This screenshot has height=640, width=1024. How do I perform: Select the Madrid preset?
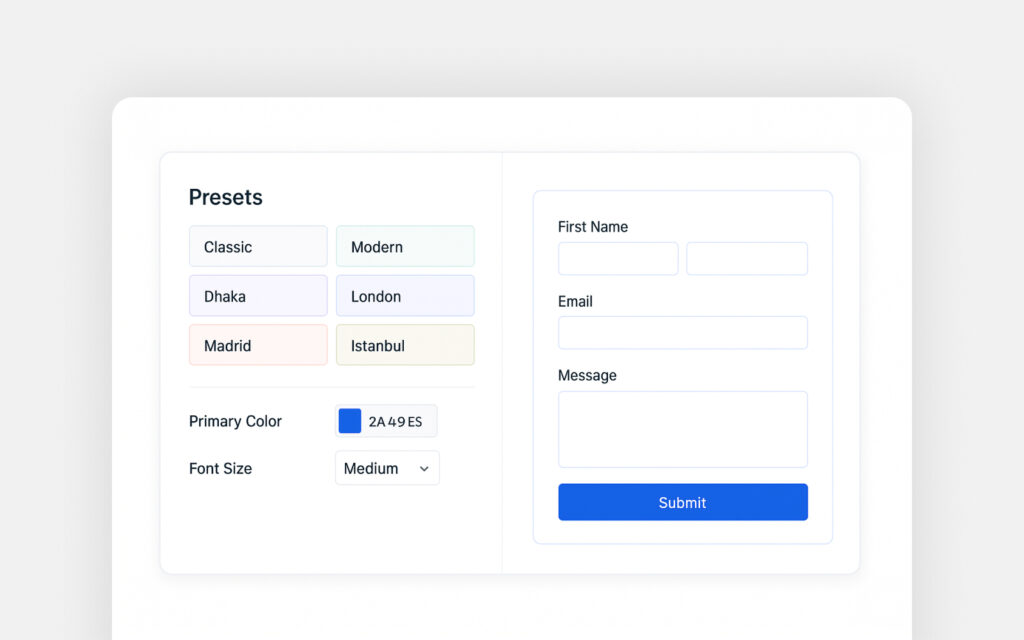coord(258,345)
